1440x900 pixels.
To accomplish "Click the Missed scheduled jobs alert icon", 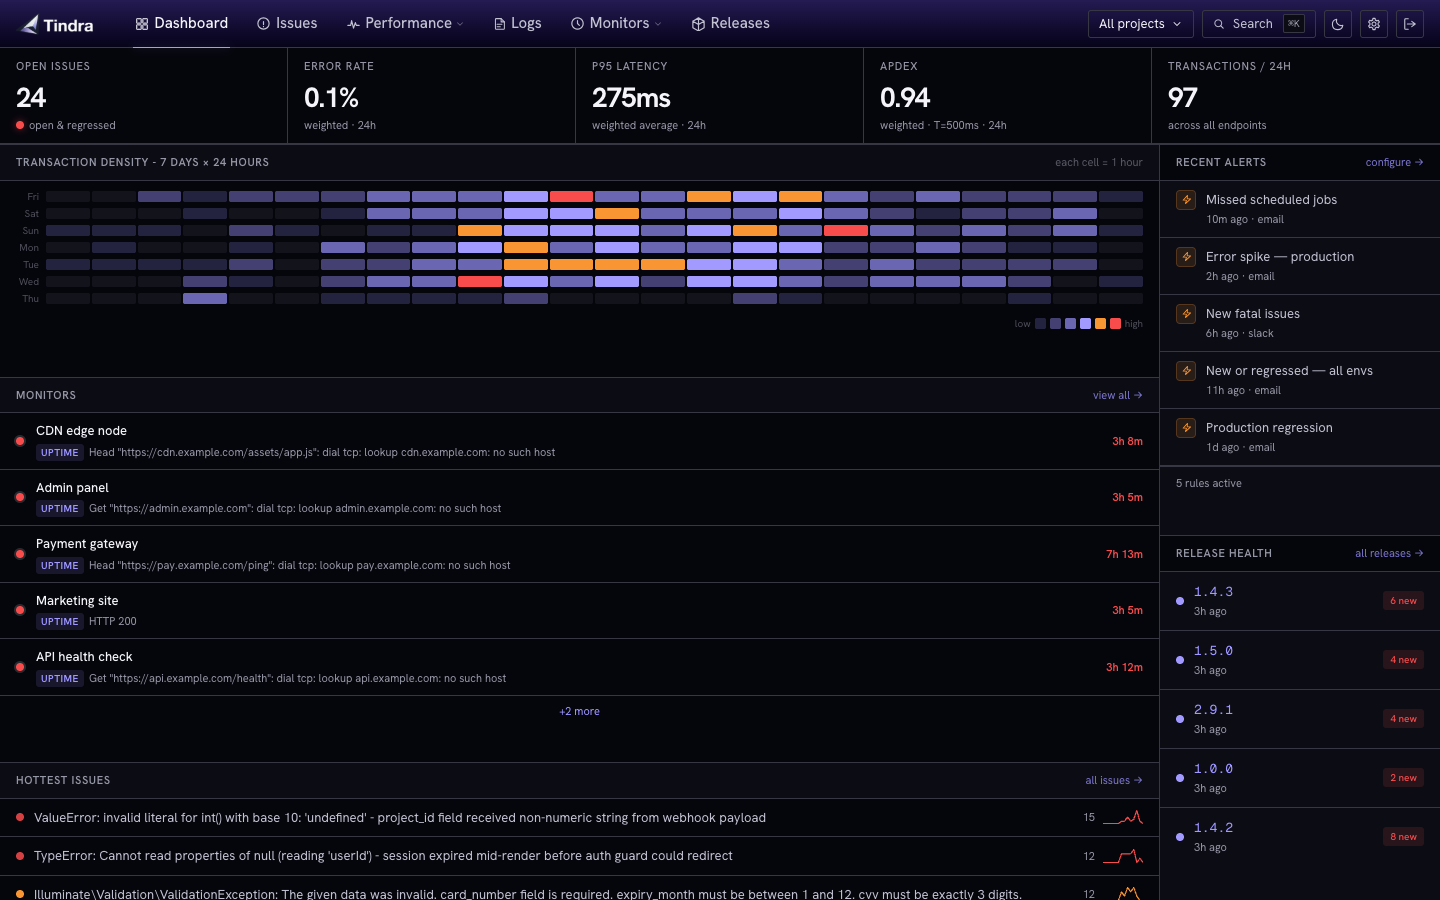I will pyautogui.click(x=1186, y=200).
